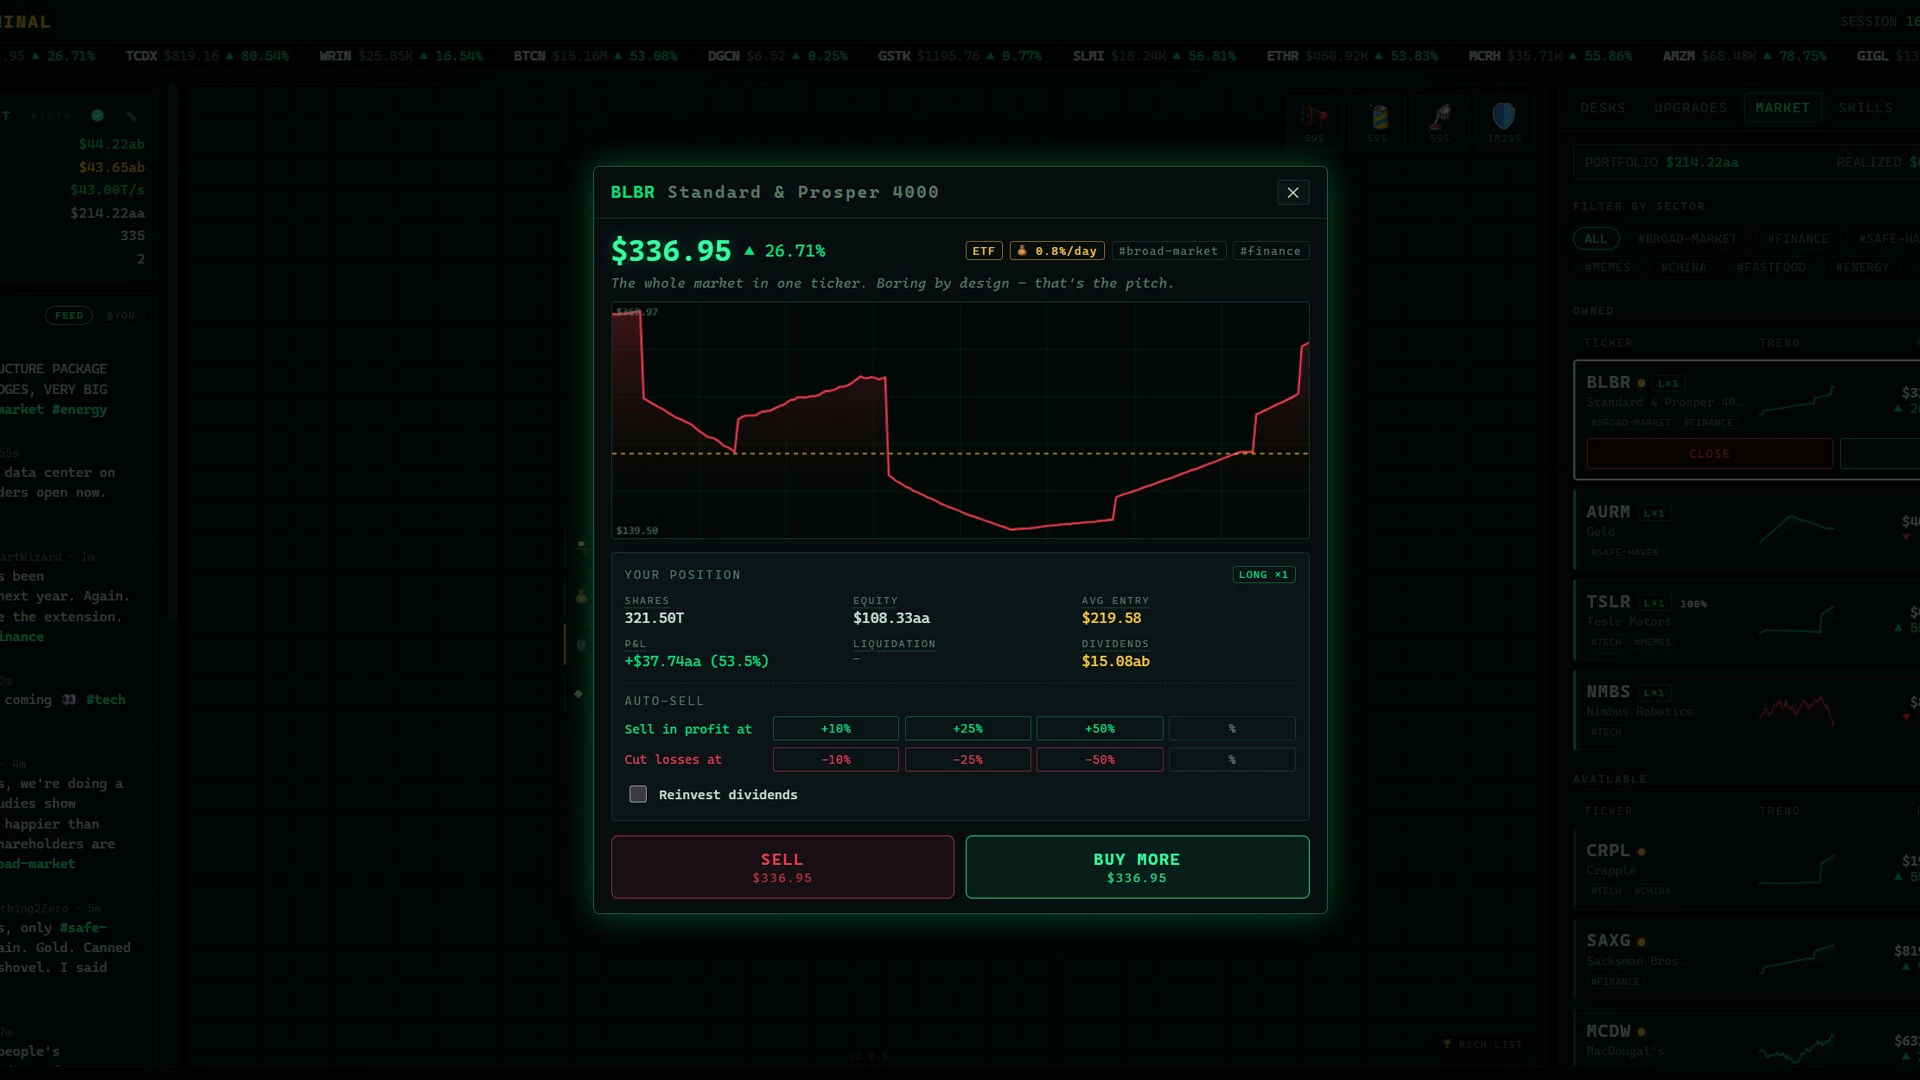
Task: Switch to the Upgrades tab
Action: pyautogui.click(x=1690, y=108)
